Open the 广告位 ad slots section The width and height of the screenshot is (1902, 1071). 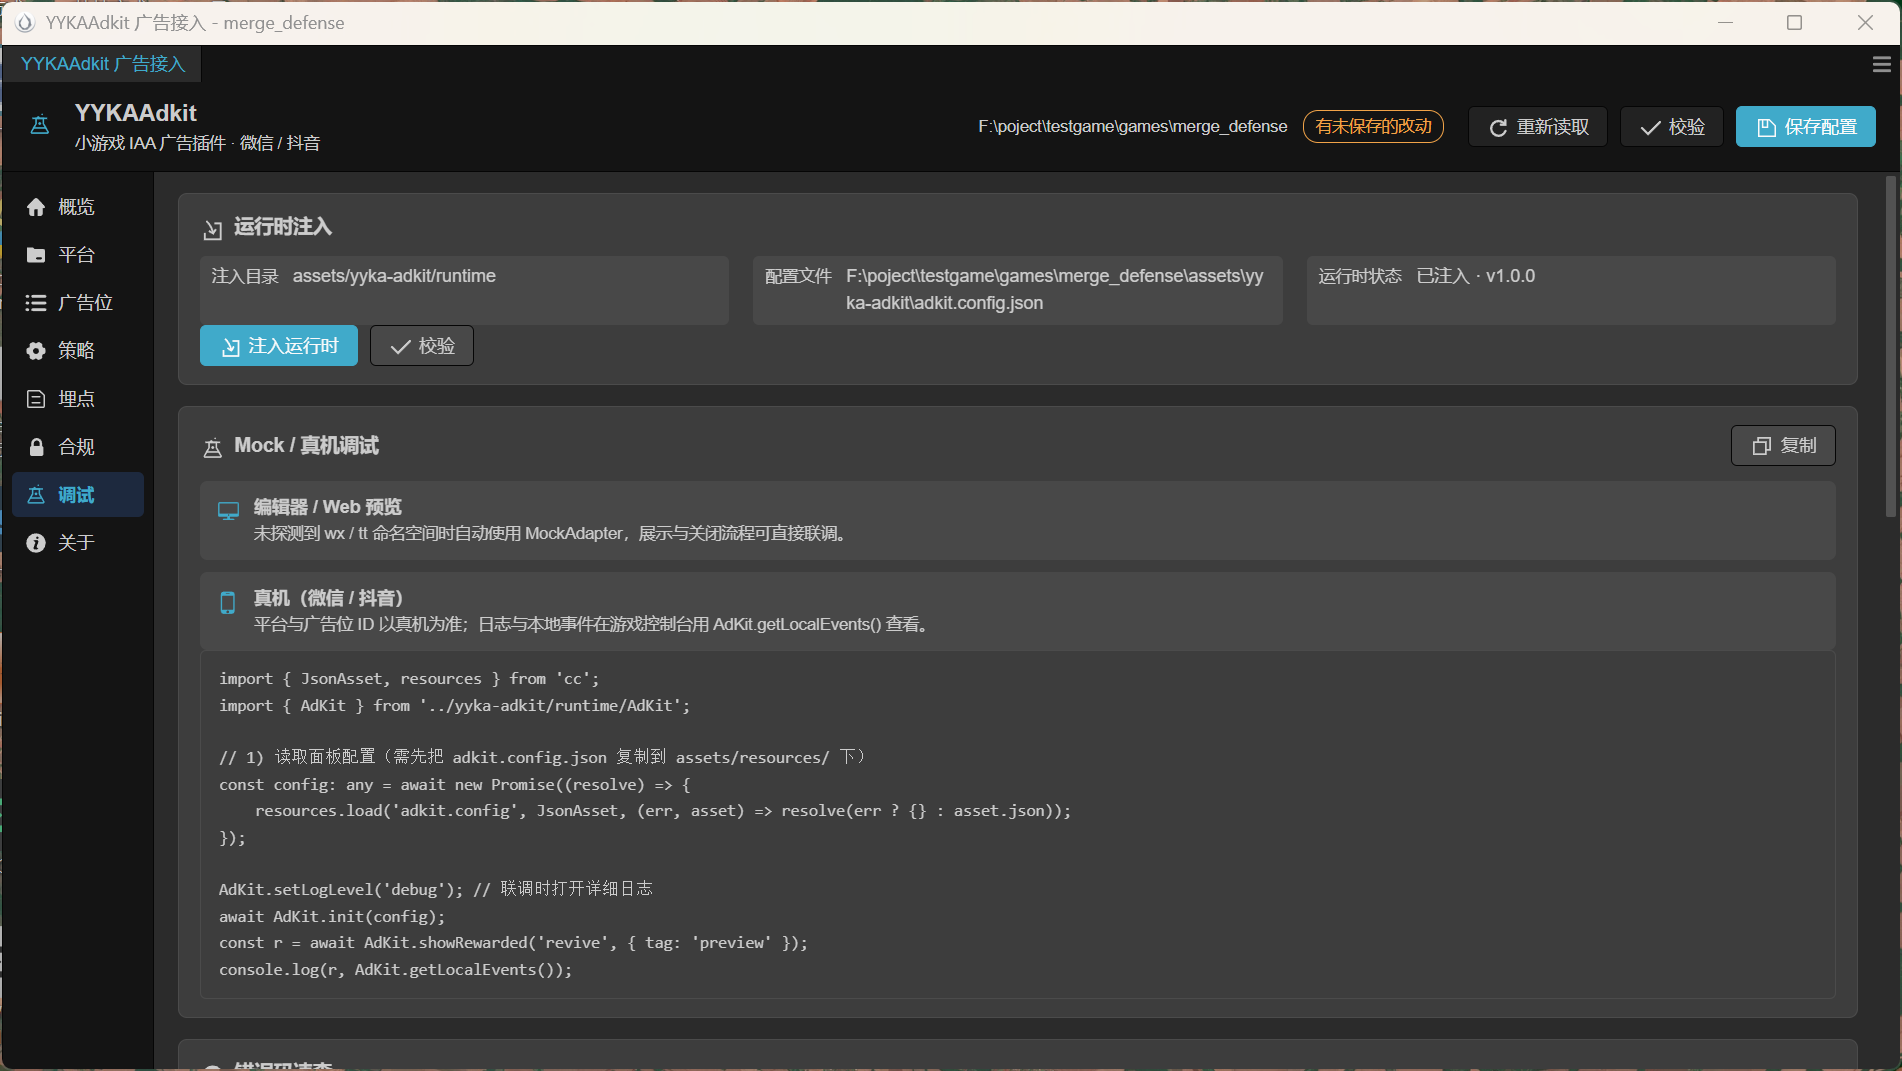(77, 303)
